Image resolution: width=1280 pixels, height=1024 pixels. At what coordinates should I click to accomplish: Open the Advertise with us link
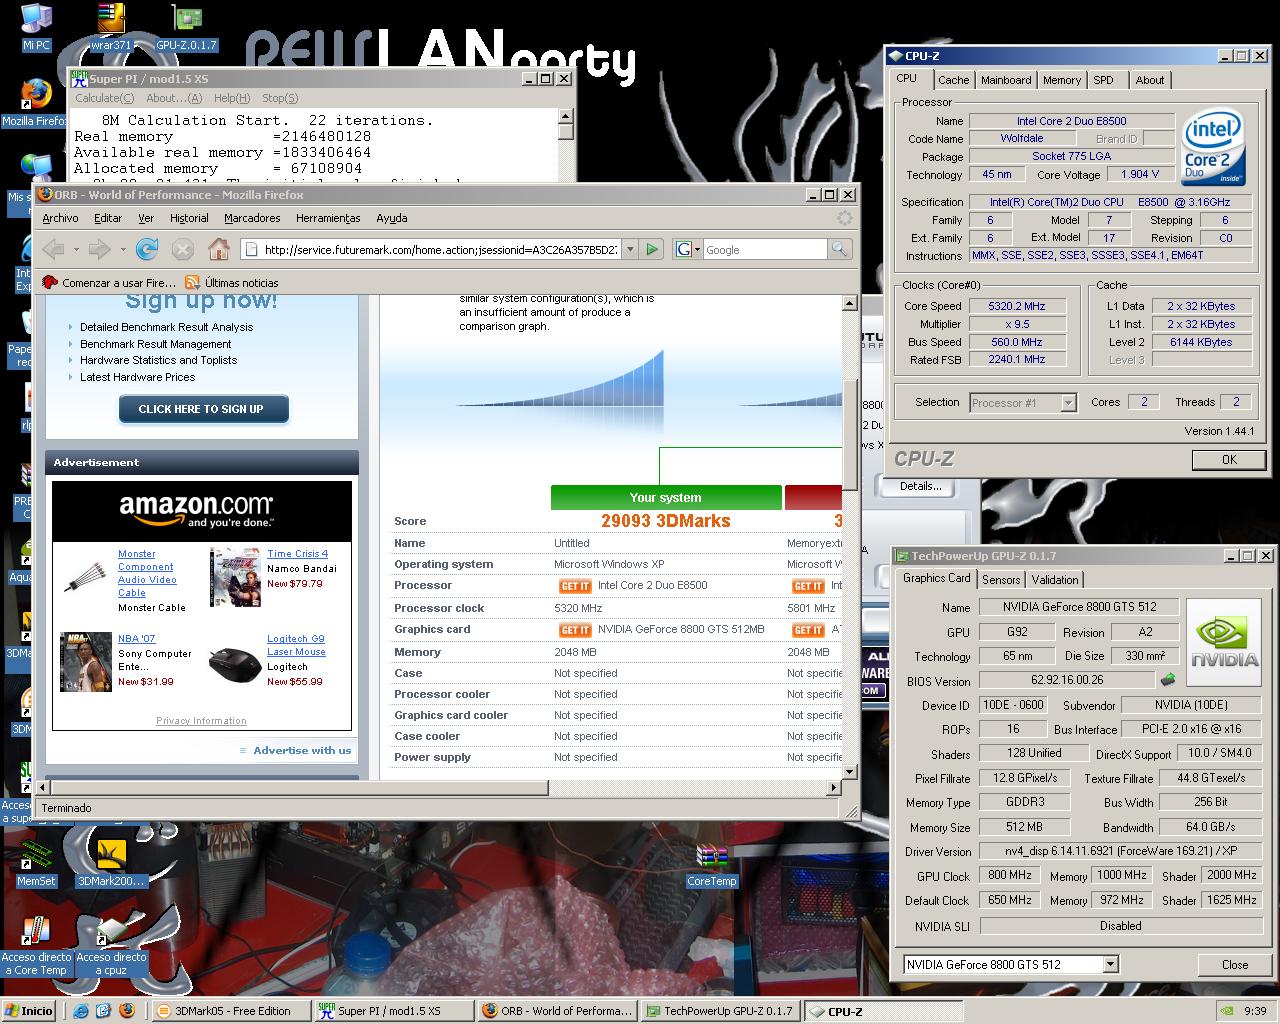302,750
